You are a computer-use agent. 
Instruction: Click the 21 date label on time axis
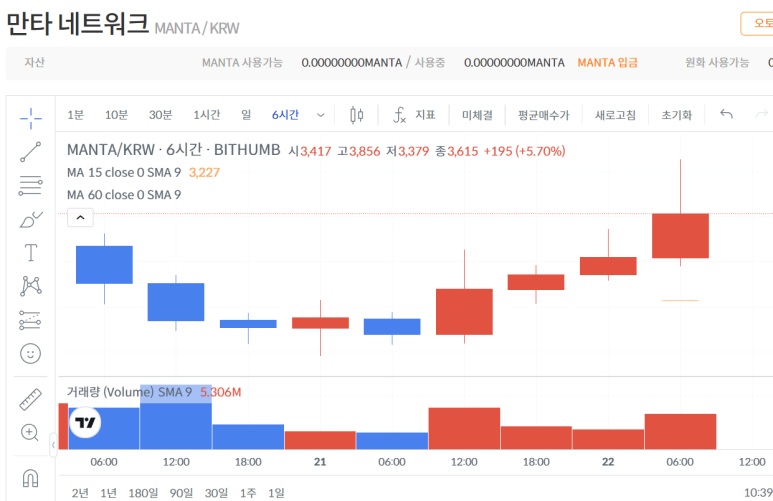(x=320, y=462)
